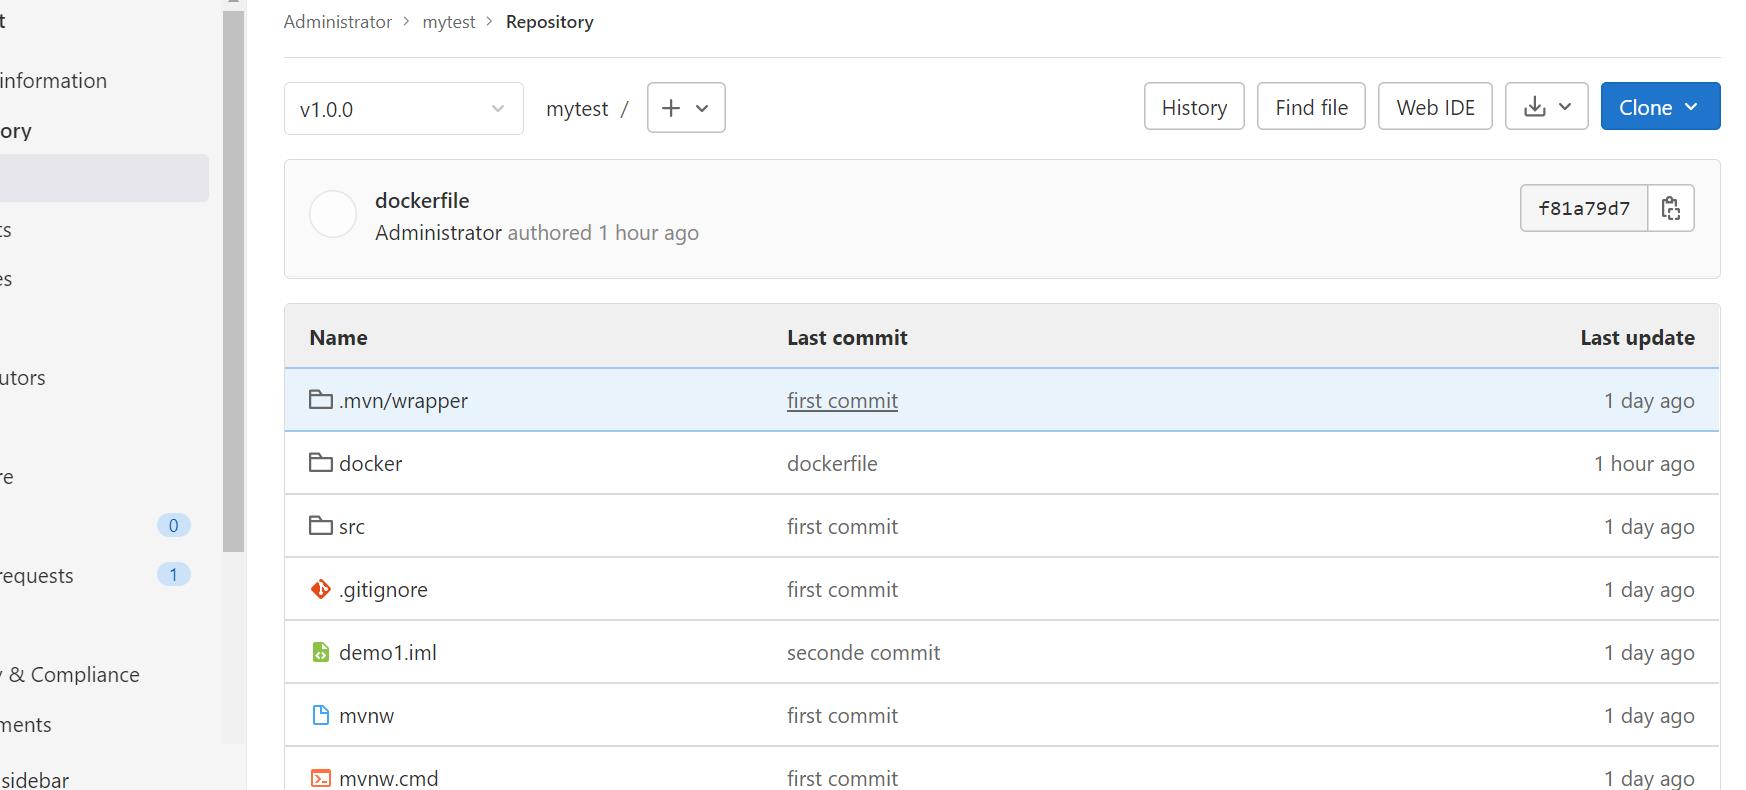Go to Administrator in the breadcrumb
The height and width of the screenshot is (790, 1746).
(x=337, y=22)
